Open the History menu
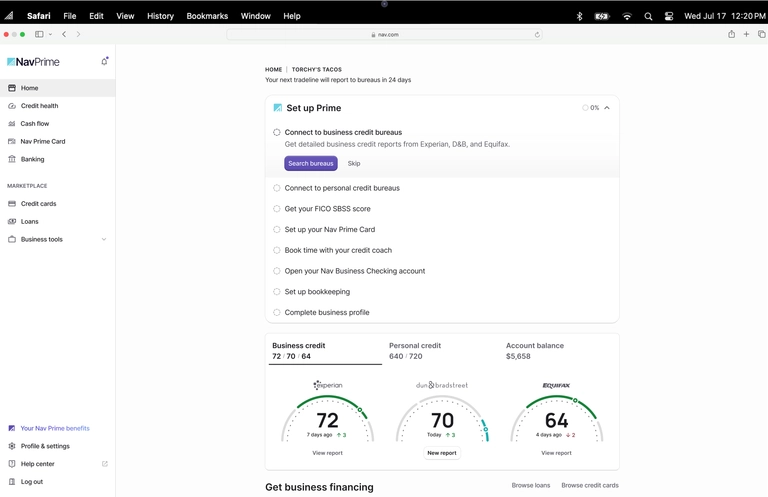 point(160,16)
